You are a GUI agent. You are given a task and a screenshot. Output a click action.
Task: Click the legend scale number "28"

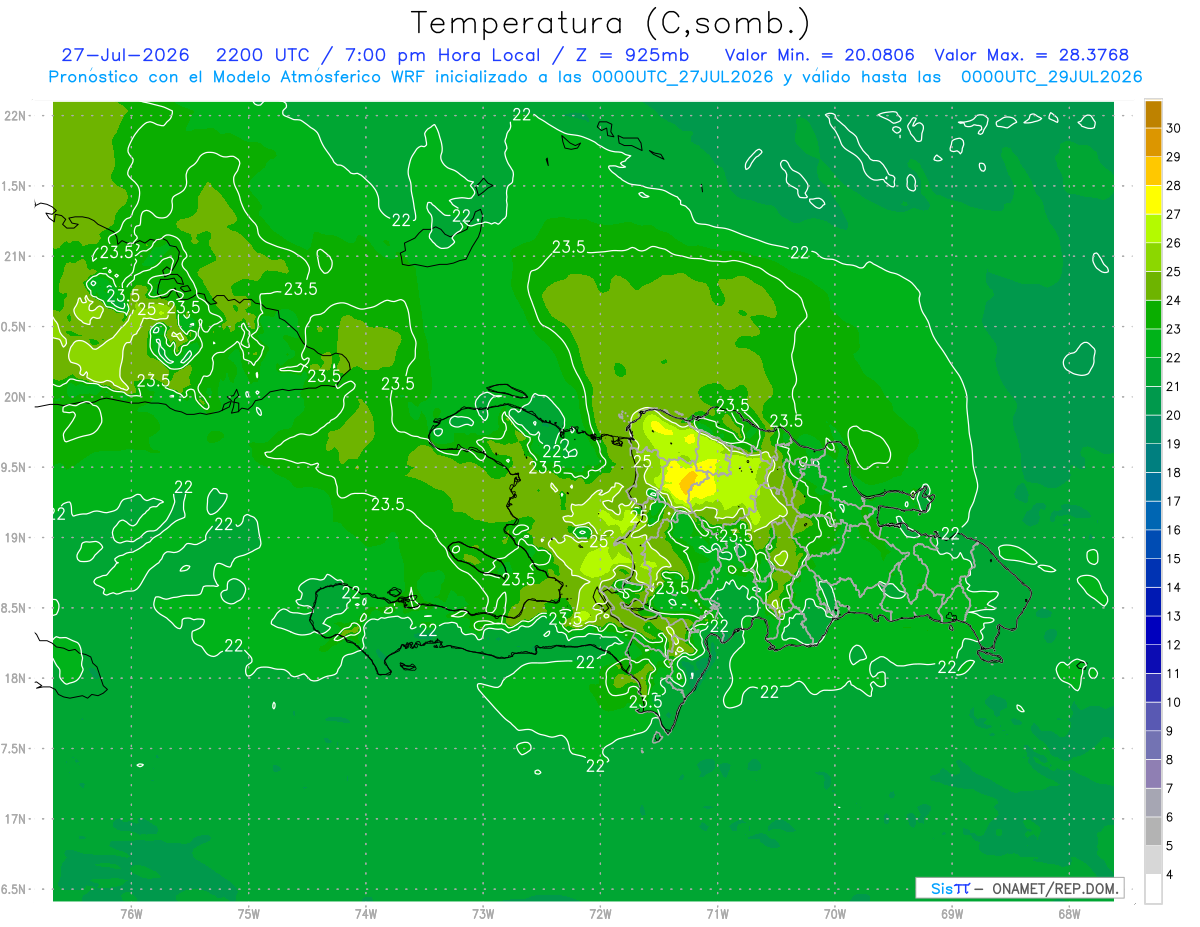[1174, 185]
